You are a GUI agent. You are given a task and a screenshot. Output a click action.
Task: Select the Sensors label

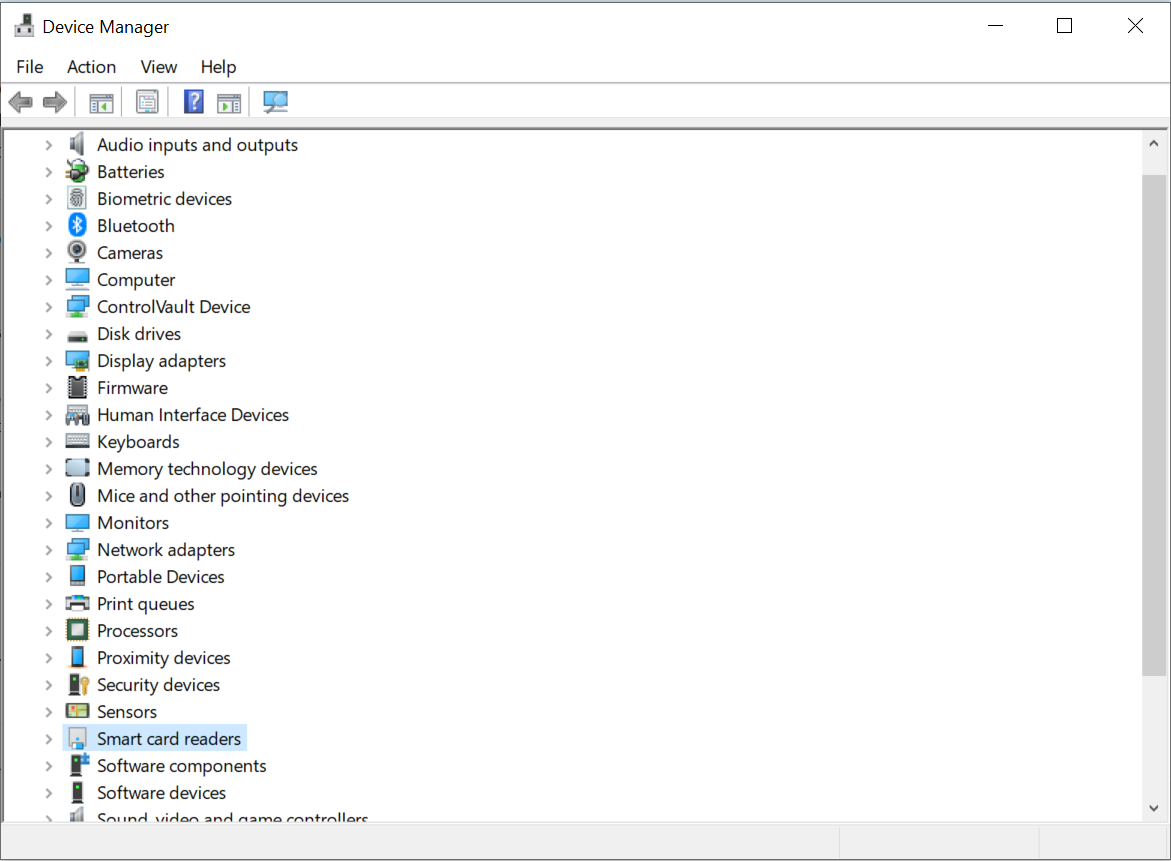pyautogui.click(x=127, y=712)
